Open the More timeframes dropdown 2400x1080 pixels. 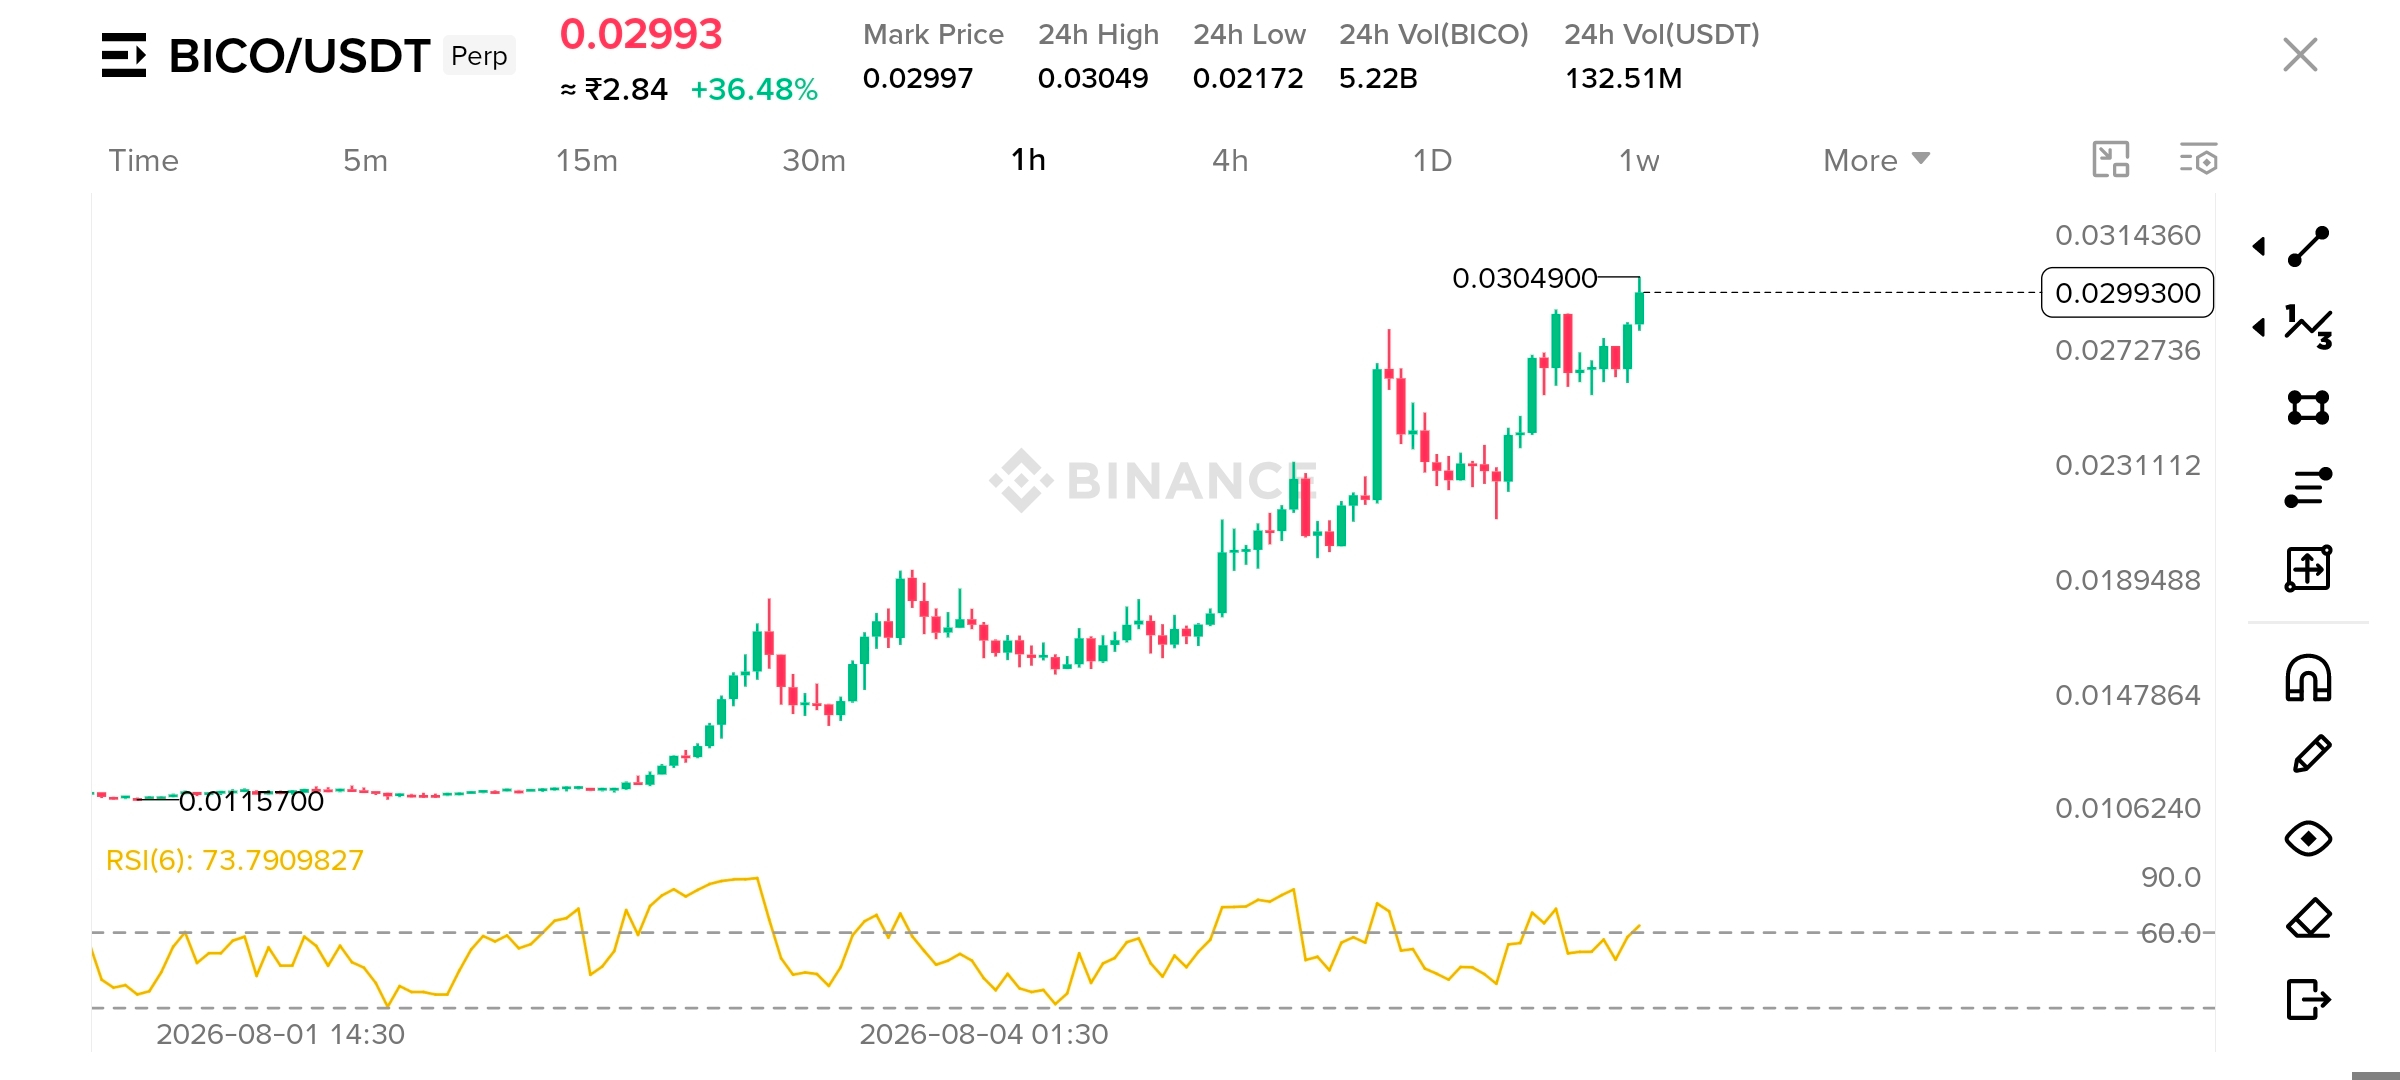pyautogui.click(x=1877, y=160)
